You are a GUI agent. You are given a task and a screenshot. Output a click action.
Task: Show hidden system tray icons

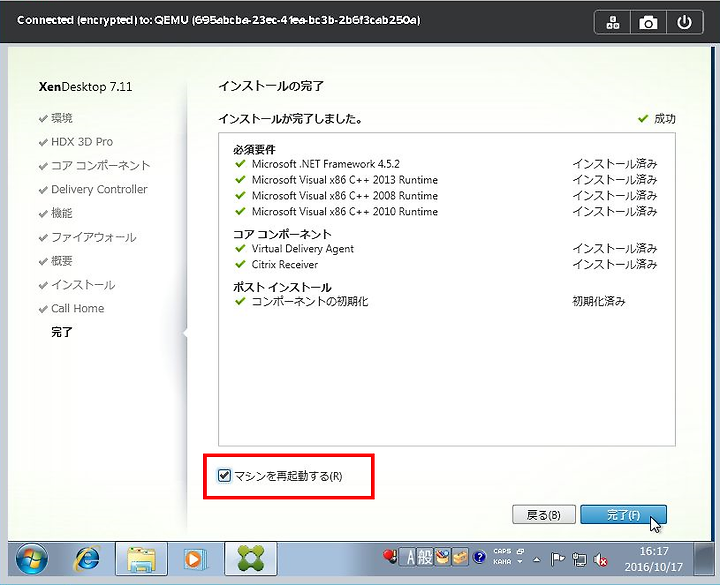[536, 559]
